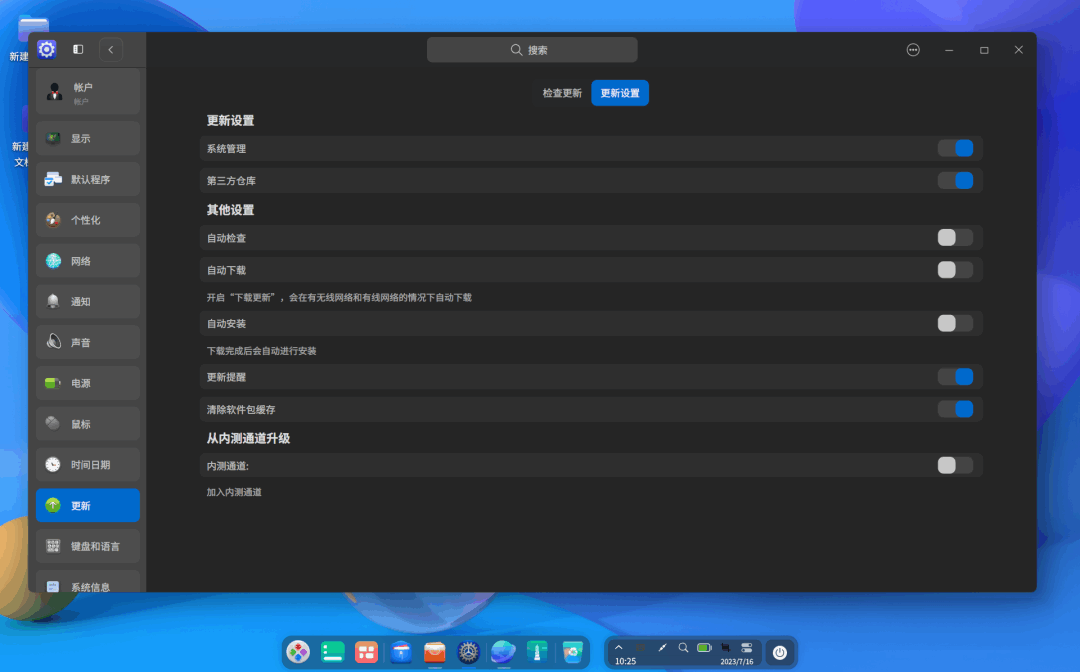Open the launcher icon in the dock
The height and width of the screenshot is (672, 1080).
tap(298, 651)
